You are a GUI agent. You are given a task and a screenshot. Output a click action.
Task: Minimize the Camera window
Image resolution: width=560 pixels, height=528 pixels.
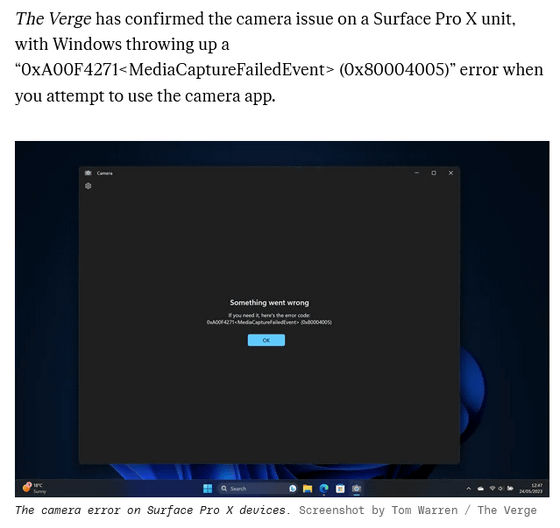coord(416,173)
